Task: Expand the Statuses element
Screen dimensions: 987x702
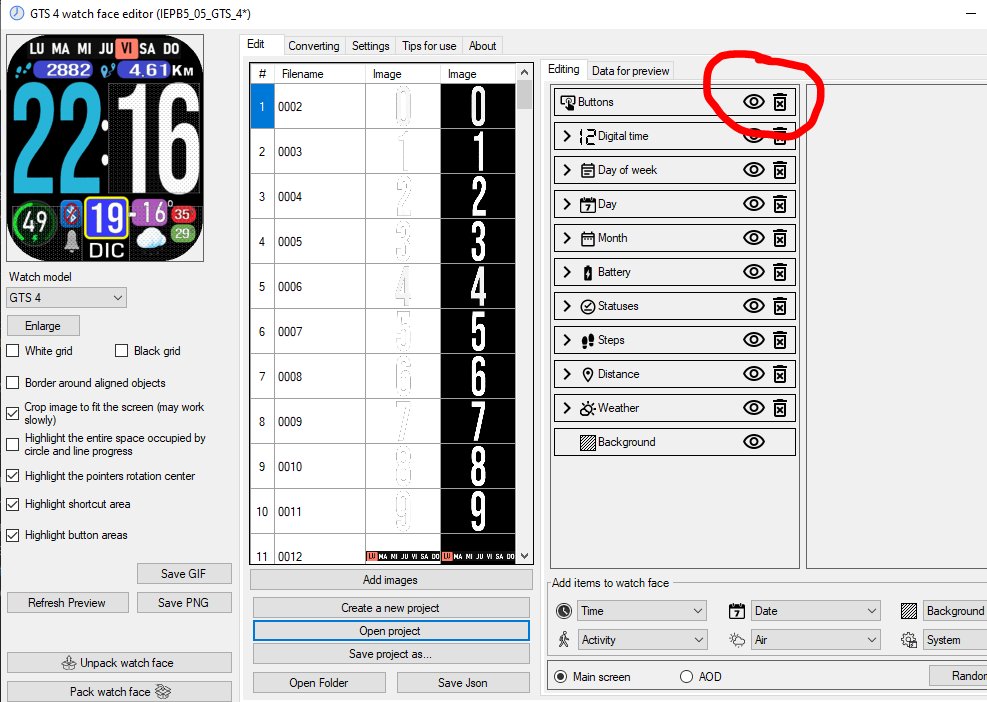Action: point(567,306)
